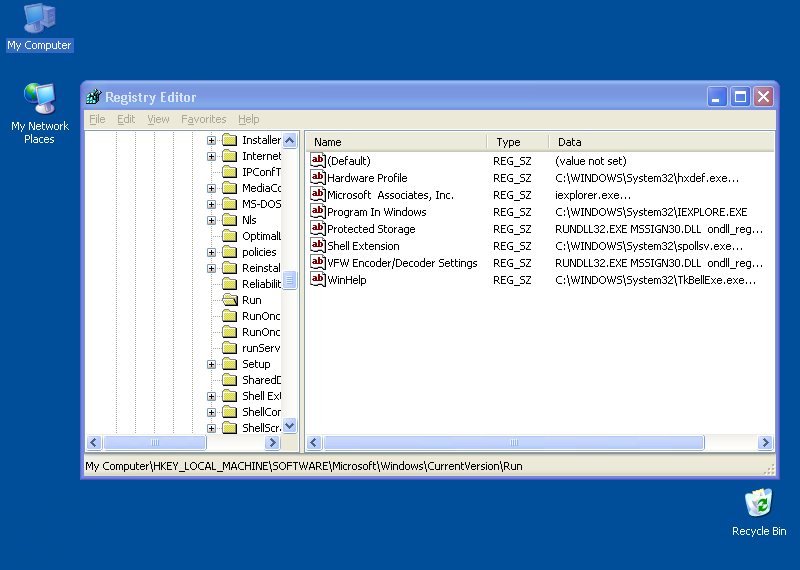Select the My Network Places desktop icon
800x570 pixels.
[x=39, y=114]
